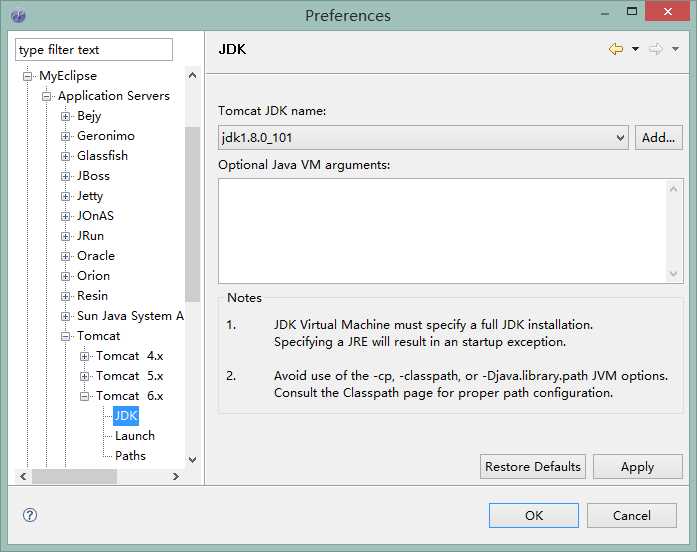Screen dimensions: 697x552
Task: Expand the Tomcat 5.x node
Action: [84, 376]
